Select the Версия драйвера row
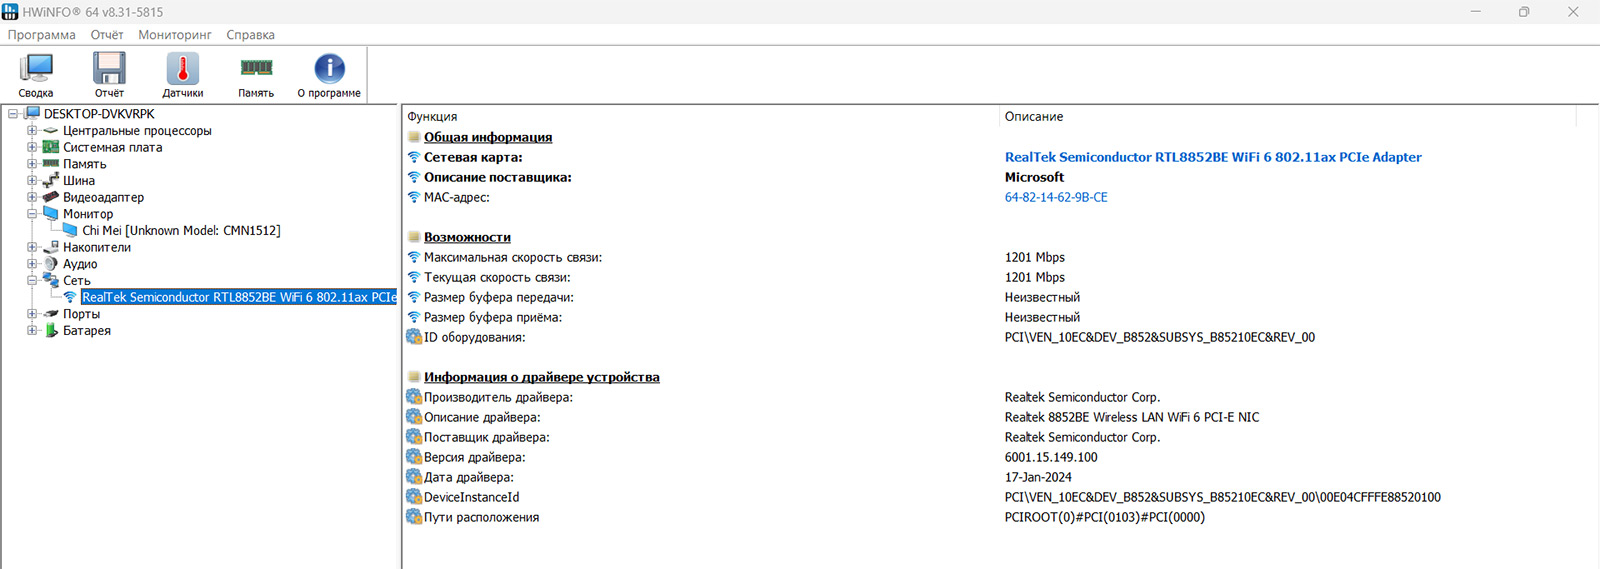1600x569 pixels. coord(474,458)
